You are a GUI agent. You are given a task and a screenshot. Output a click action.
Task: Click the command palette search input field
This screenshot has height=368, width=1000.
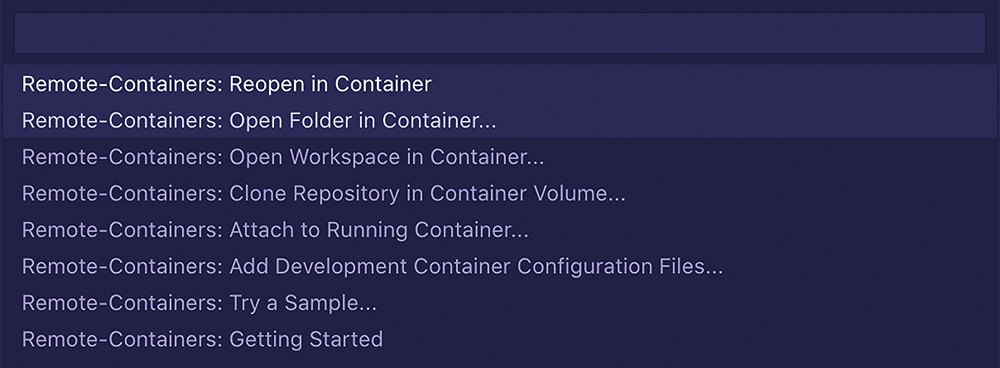click(x=500, y=34)
